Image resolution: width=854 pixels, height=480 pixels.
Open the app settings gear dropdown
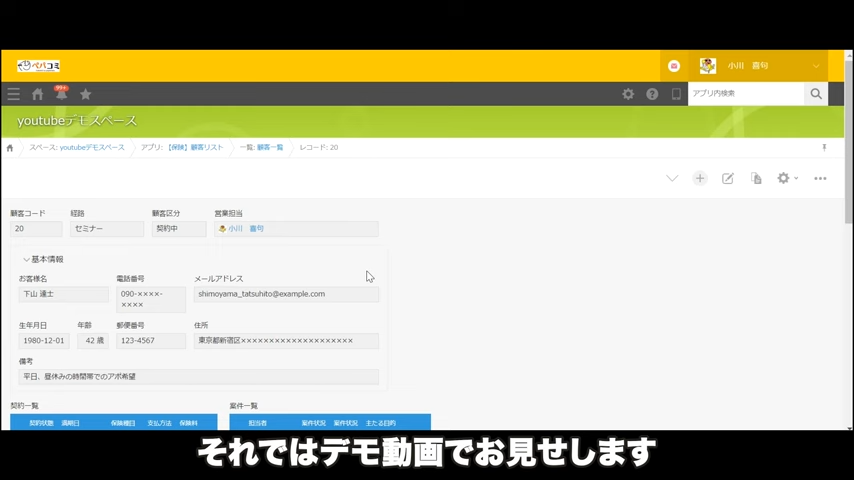click(x=787, y=178)
